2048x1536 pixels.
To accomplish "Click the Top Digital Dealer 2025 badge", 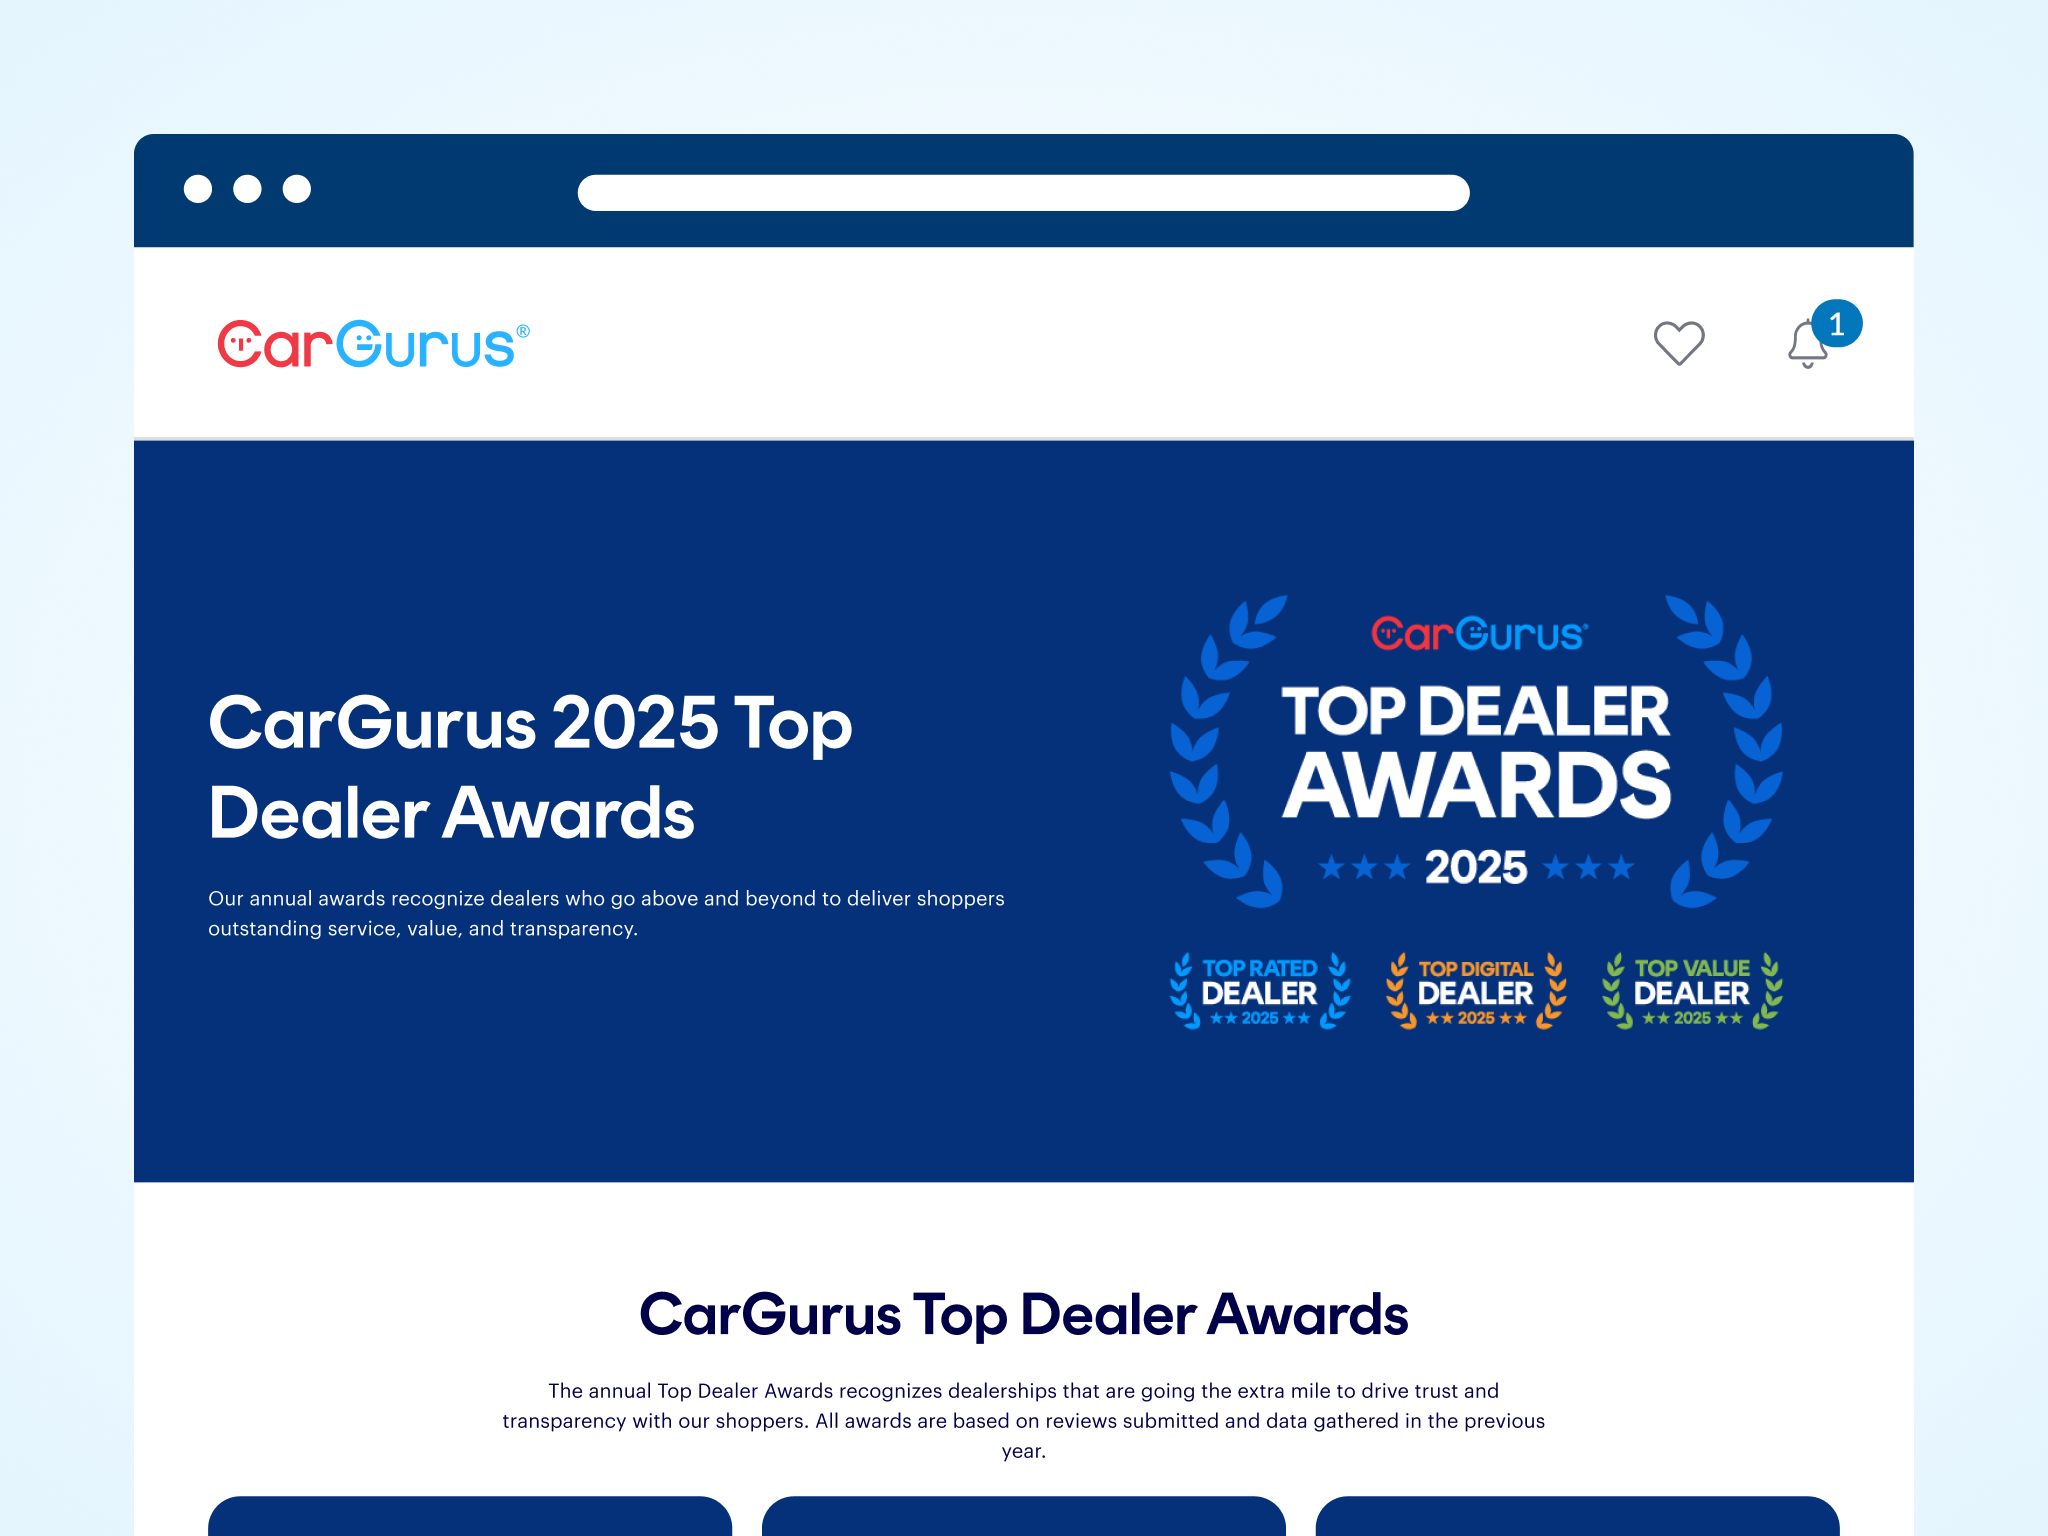I will click(1476, 991).
